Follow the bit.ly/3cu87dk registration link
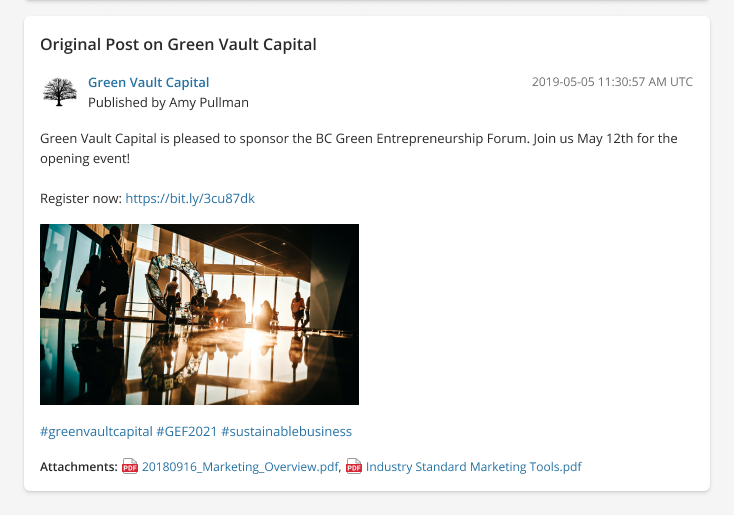Viewport: 734px width, 515px height. pos(190,199)
